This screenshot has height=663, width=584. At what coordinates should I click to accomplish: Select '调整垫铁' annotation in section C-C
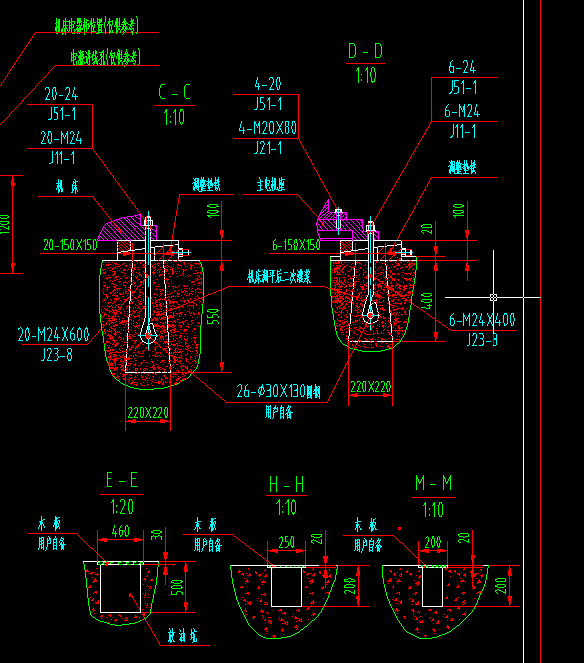point(206,185)
